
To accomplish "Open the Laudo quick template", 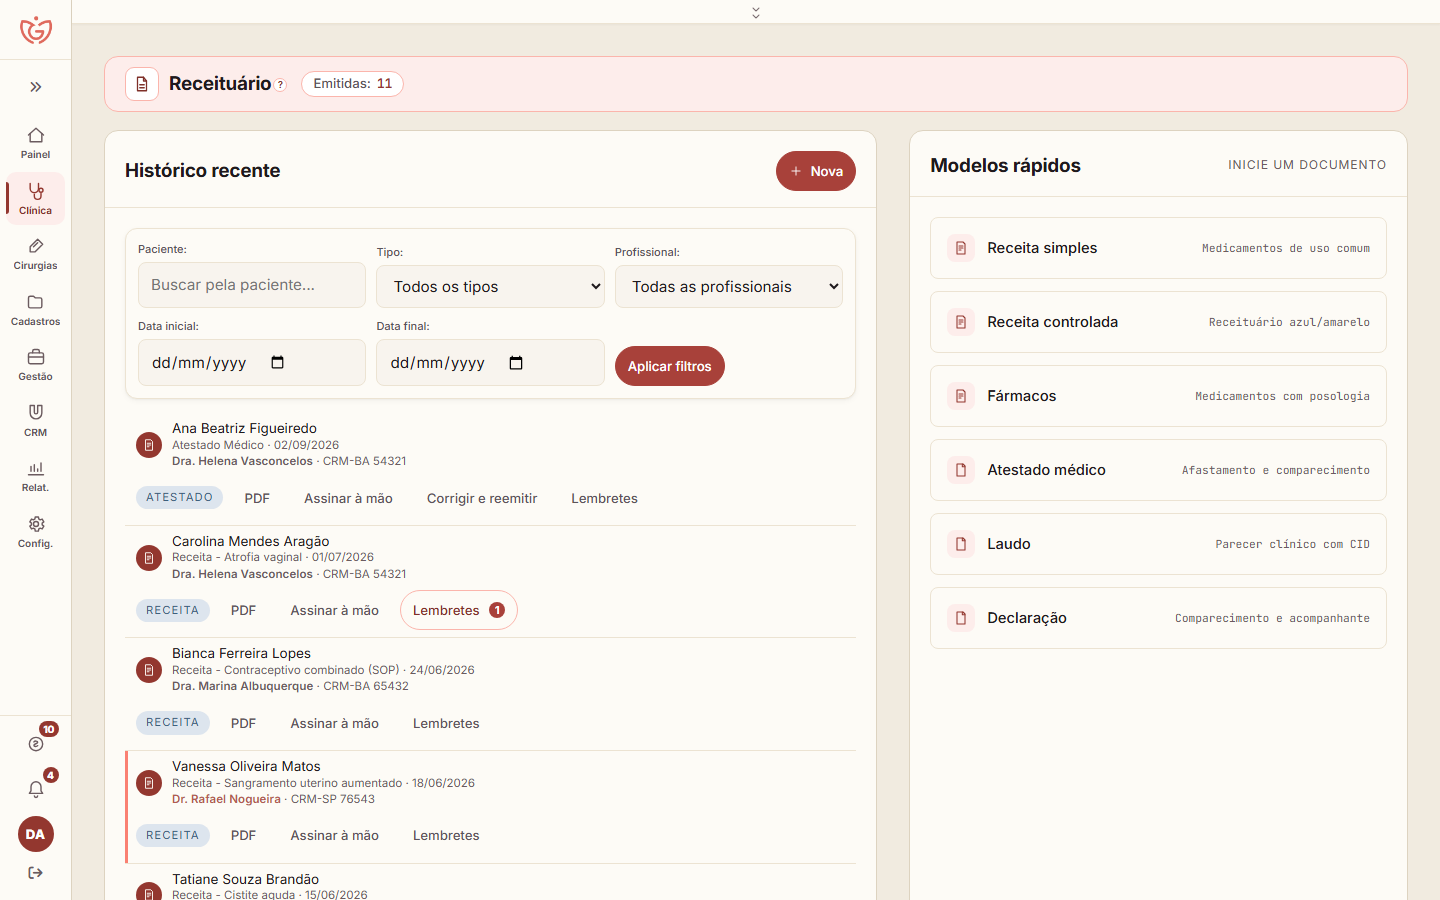I will [x=1158, y=544].
